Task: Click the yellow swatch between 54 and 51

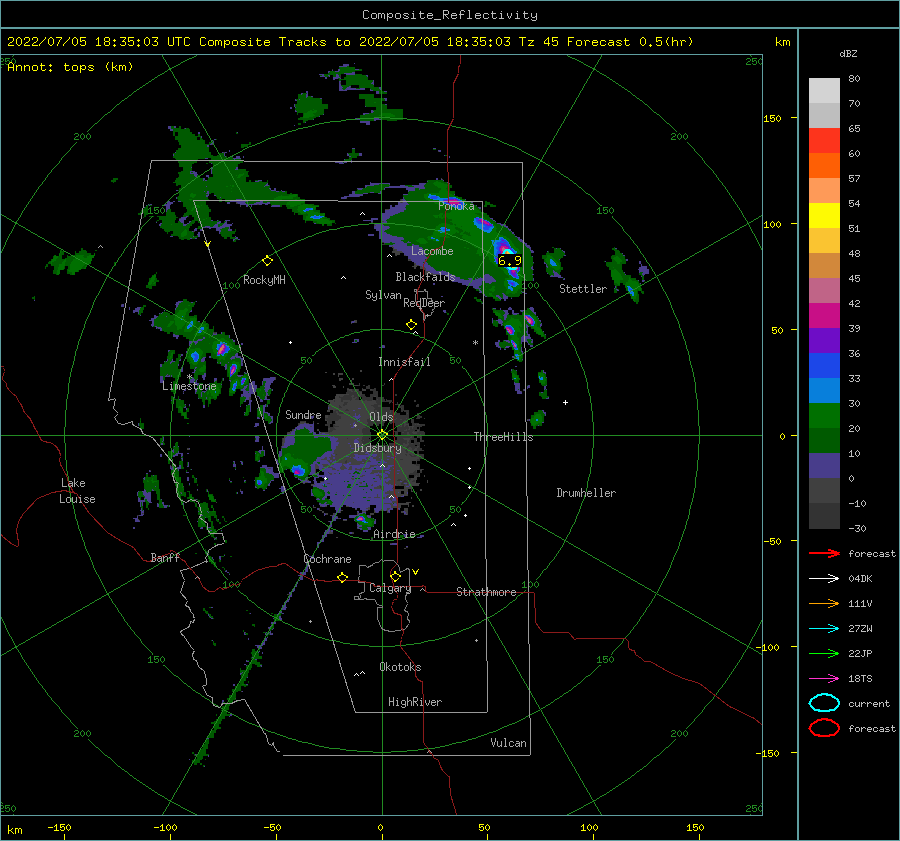Action: click(824, 216)
